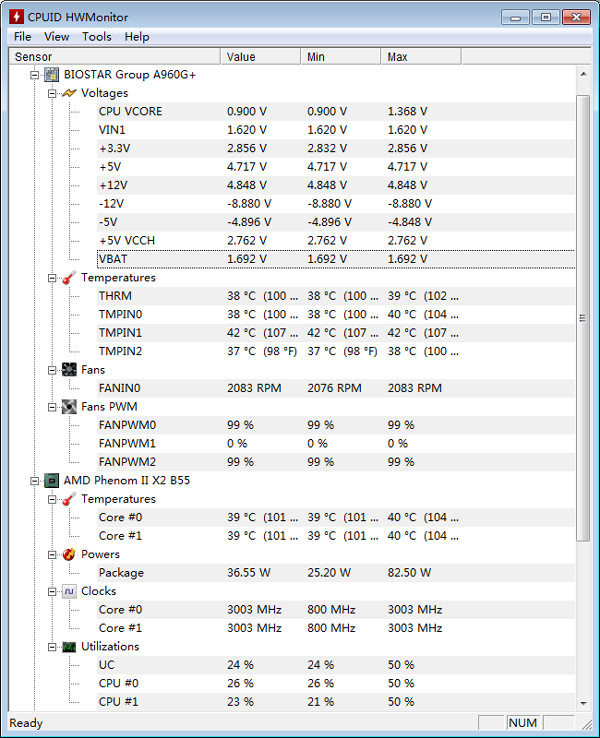This screenshot has width=600, height=738.
Task: Select the FANIN0 row
Action: [336, 388]
